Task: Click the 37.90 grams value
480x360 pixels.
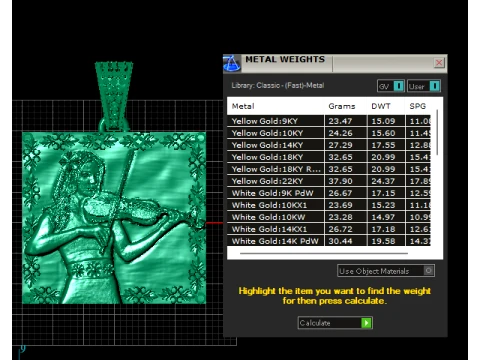Action: point(340,181)
